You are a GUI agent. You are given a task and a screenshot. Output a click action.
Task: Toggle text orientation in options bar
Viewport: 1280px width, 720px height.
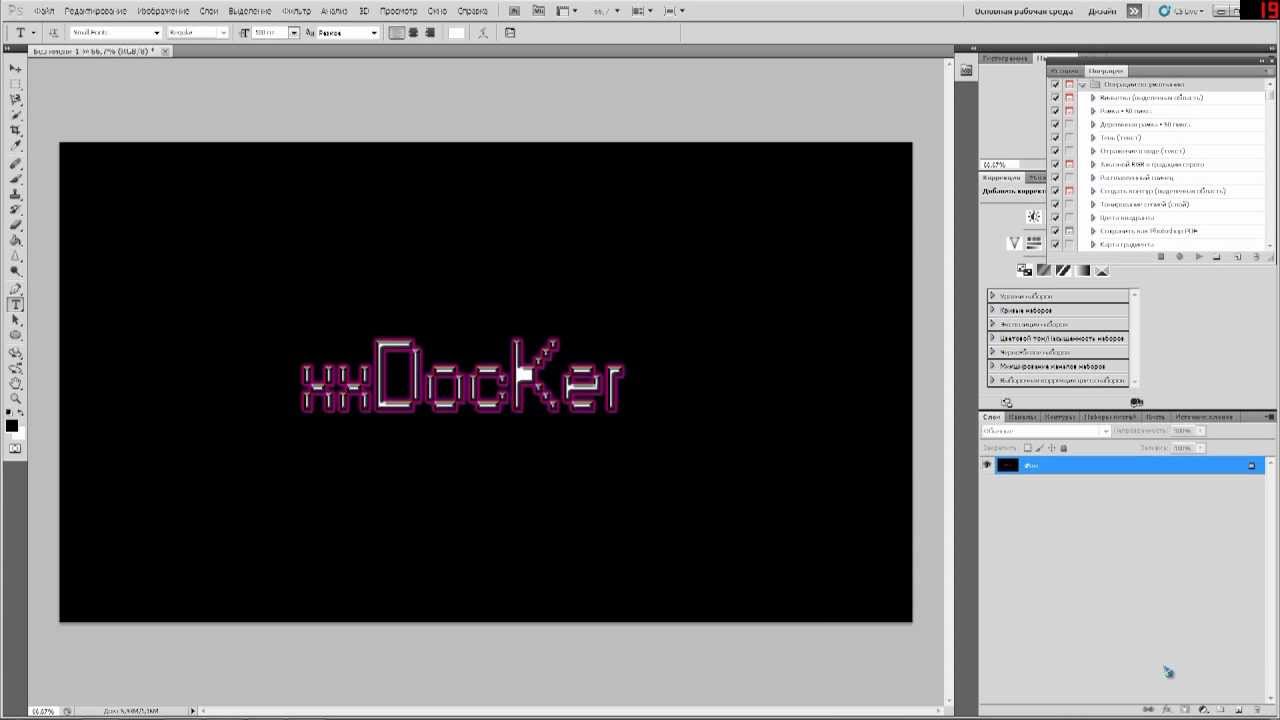pyautogui.click(x=53, y=33)
